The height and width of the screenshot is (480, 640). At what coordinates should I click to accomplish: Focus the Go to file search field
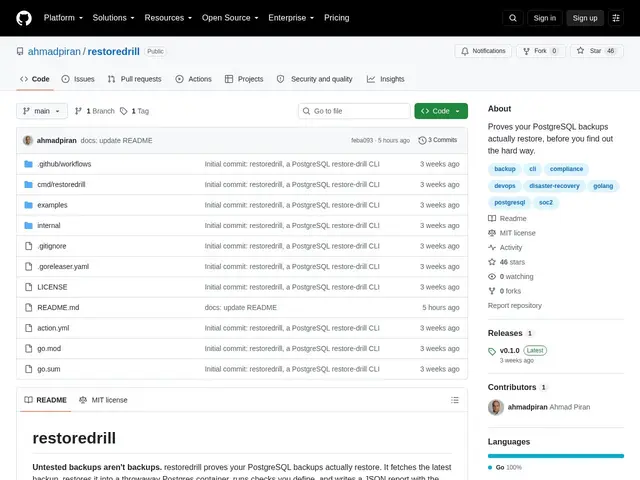[x=354, y=111]
